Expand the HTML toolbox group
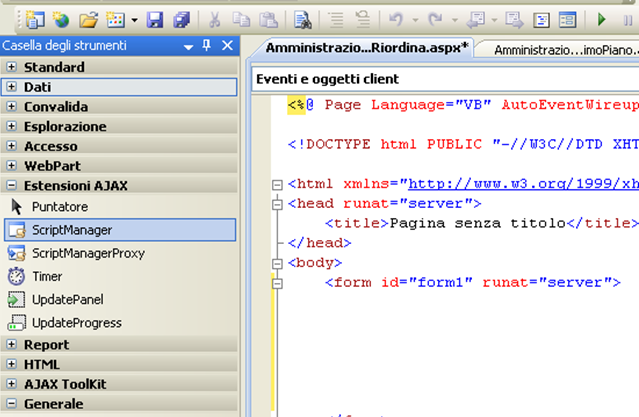Image resolution: width=639 pixels, height=417 pixels. [x=11, y=364]
